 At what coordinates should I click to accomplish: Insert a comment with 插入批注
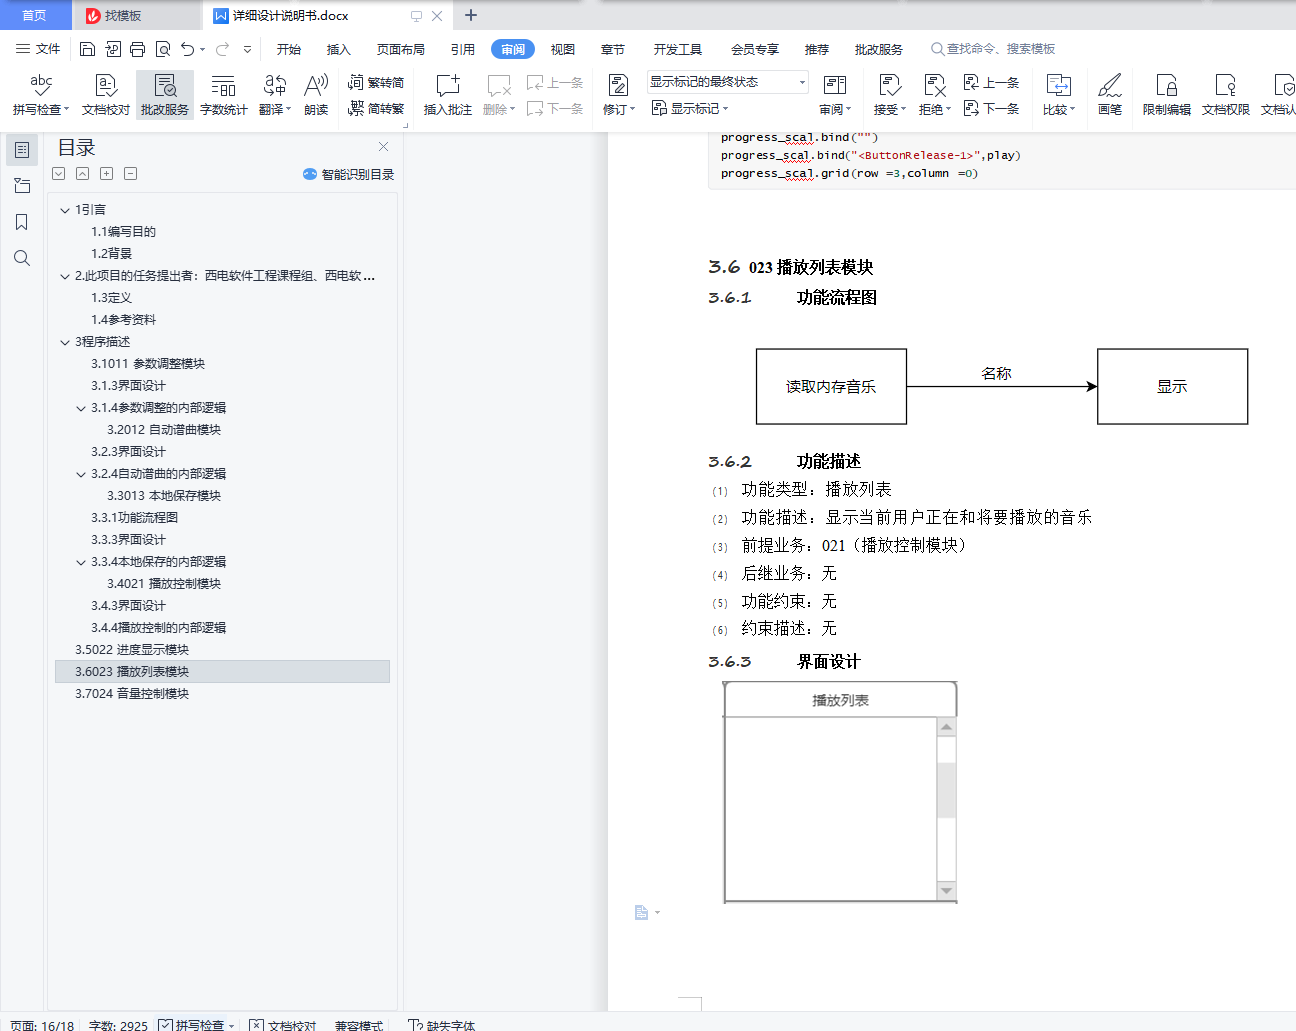tap(448, 95)
